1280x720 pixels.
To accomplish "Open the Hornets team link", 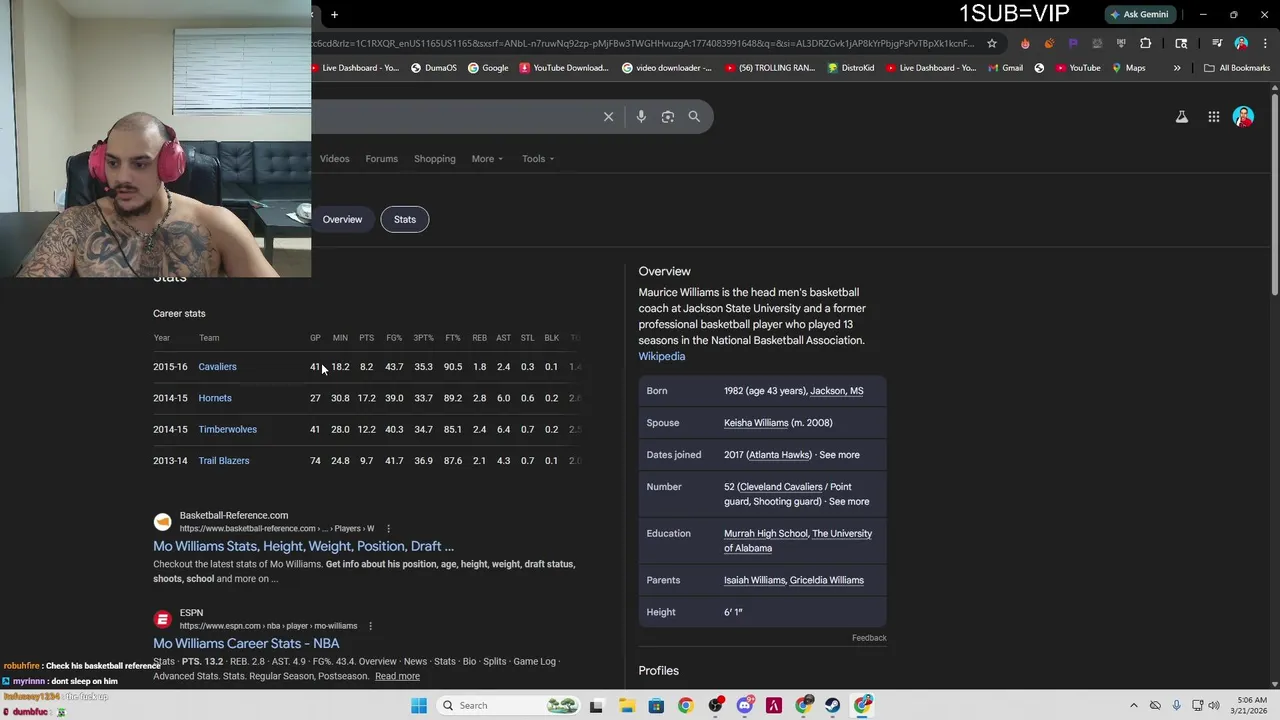I will pyautogui.click(x=215, y=398).
